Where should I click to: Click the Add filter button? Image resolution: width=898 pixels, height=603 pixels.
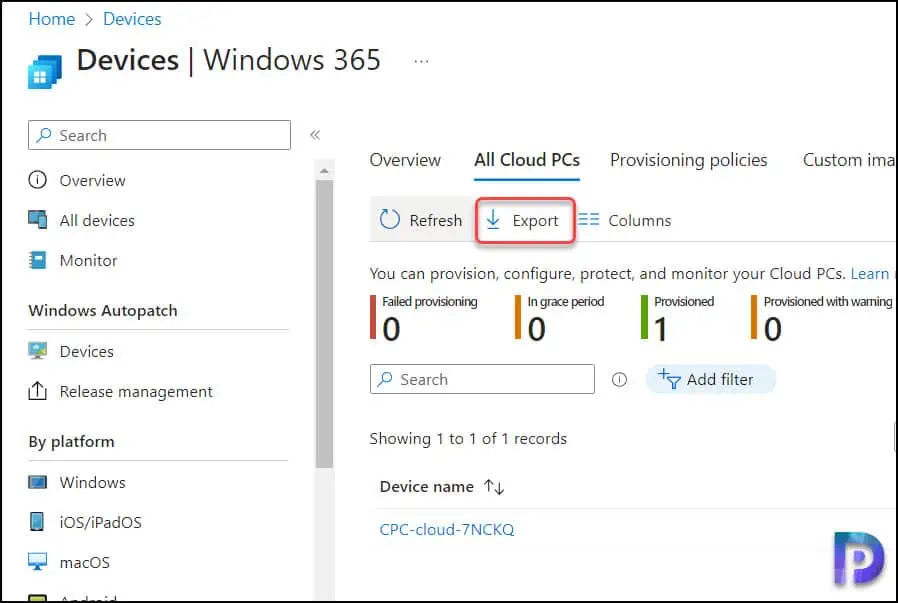tap(710, 379)
